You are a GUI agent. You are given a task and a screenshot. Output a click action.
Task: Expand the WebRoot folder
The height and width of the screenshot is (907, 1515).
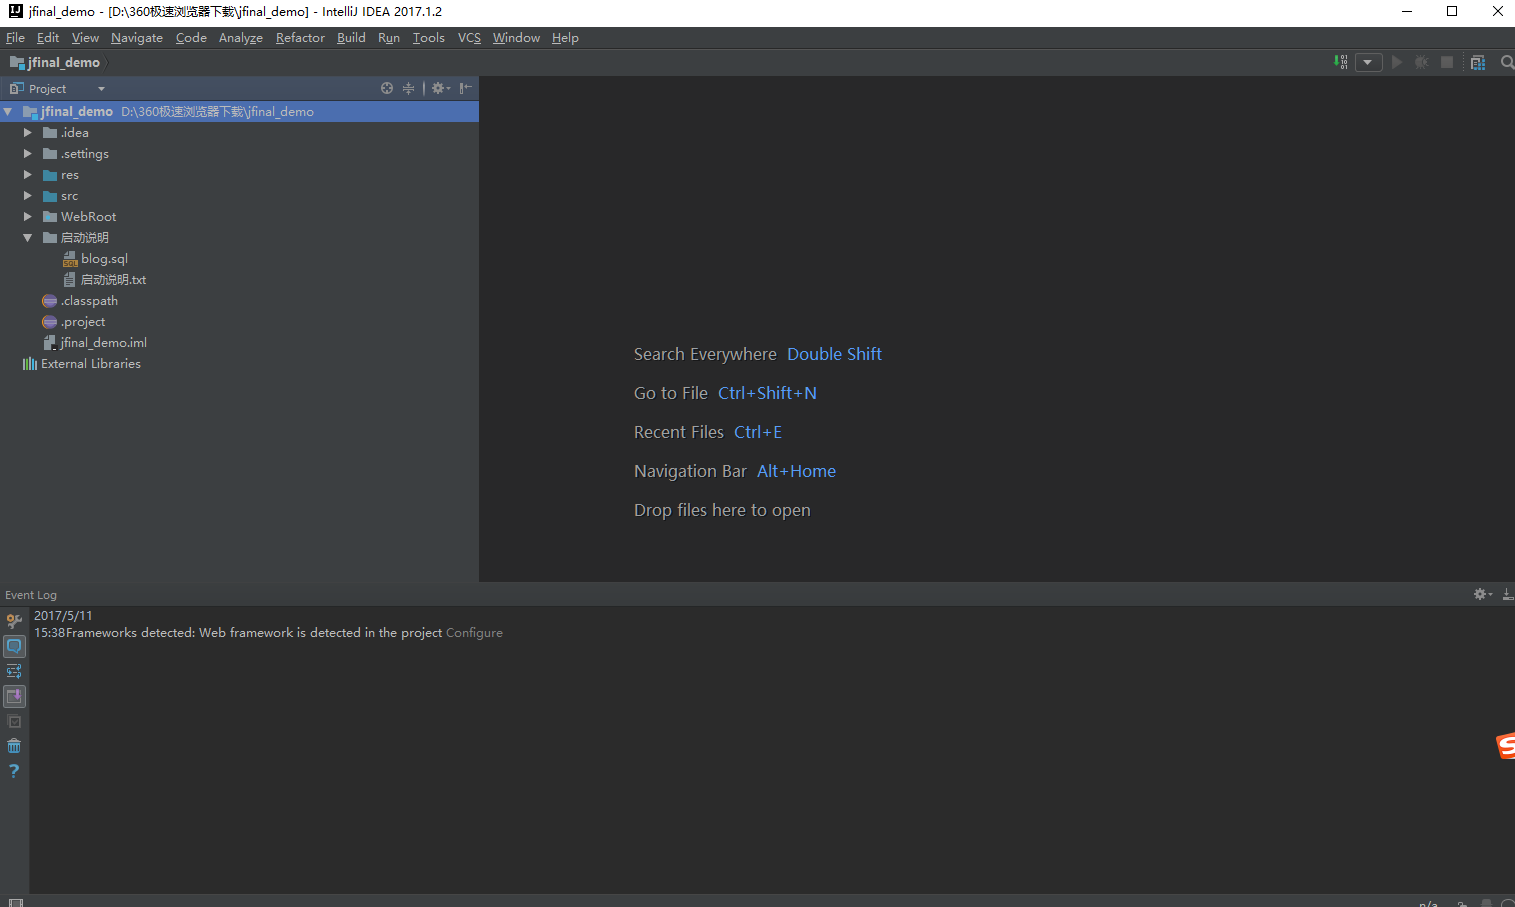(x=28, y=217)
